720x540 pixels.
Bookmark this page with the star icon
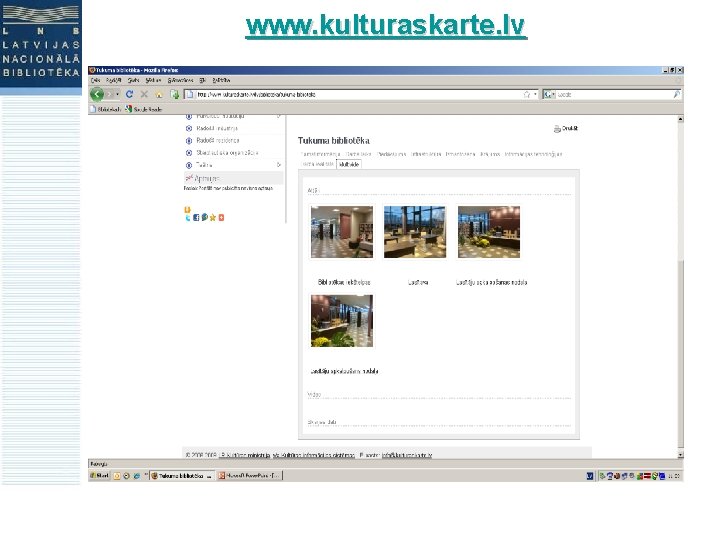527,95
